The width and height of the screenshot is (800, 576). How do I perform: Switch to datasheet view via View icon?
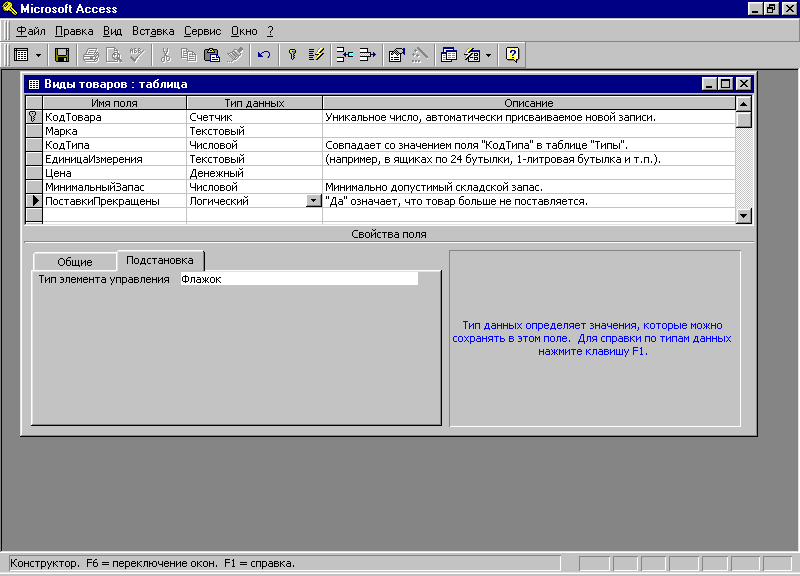coord(21,55)
